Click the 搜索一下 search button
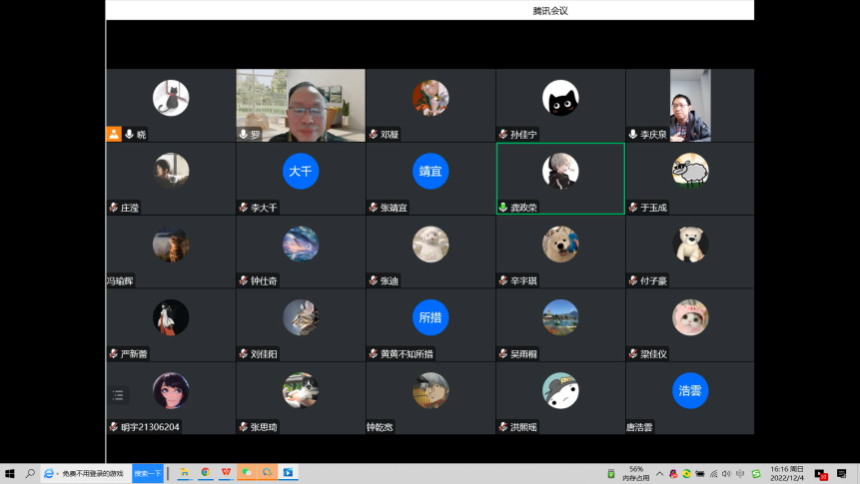This screenshot has height=484, width=860. 147,473
